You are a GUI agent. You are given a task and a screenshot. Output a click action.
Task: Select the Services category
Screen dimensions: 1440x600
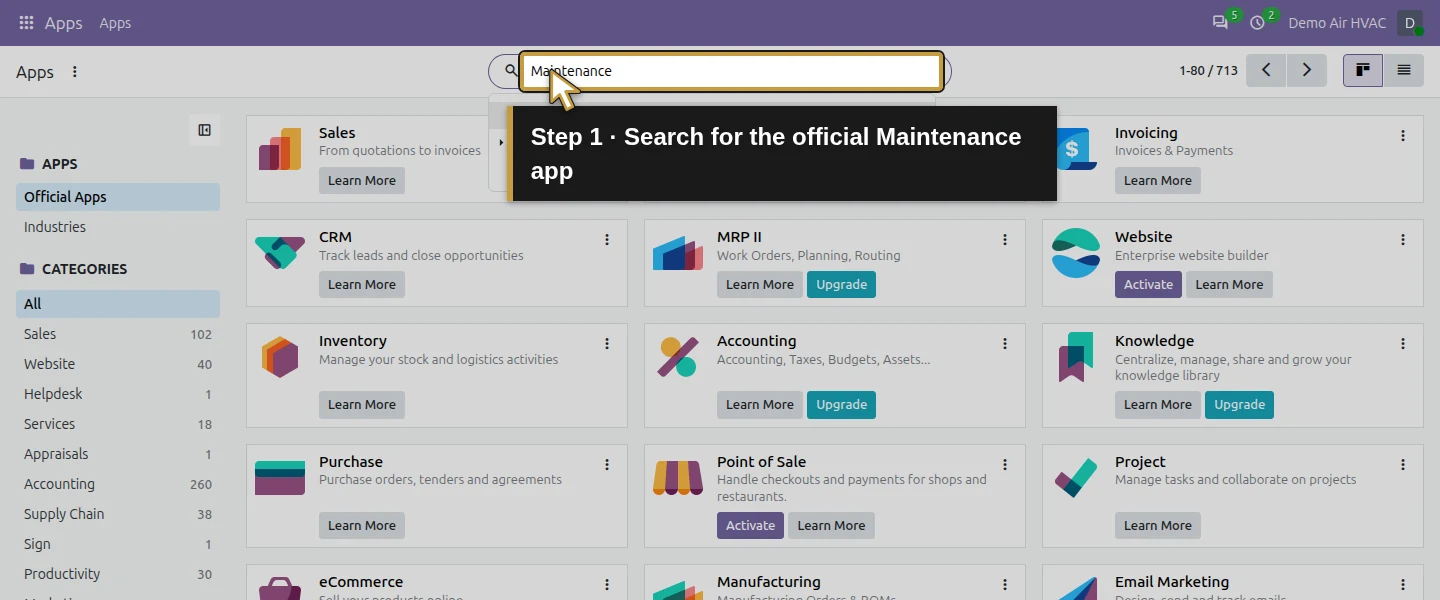coord(118,424)
